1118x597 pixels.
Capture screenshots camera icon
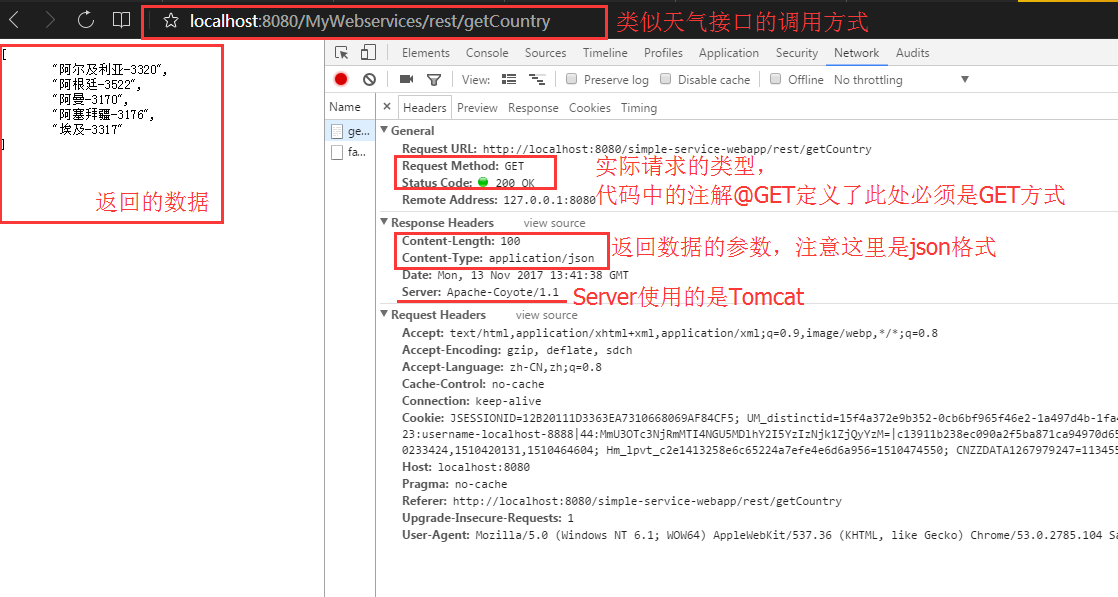point(406,79)
